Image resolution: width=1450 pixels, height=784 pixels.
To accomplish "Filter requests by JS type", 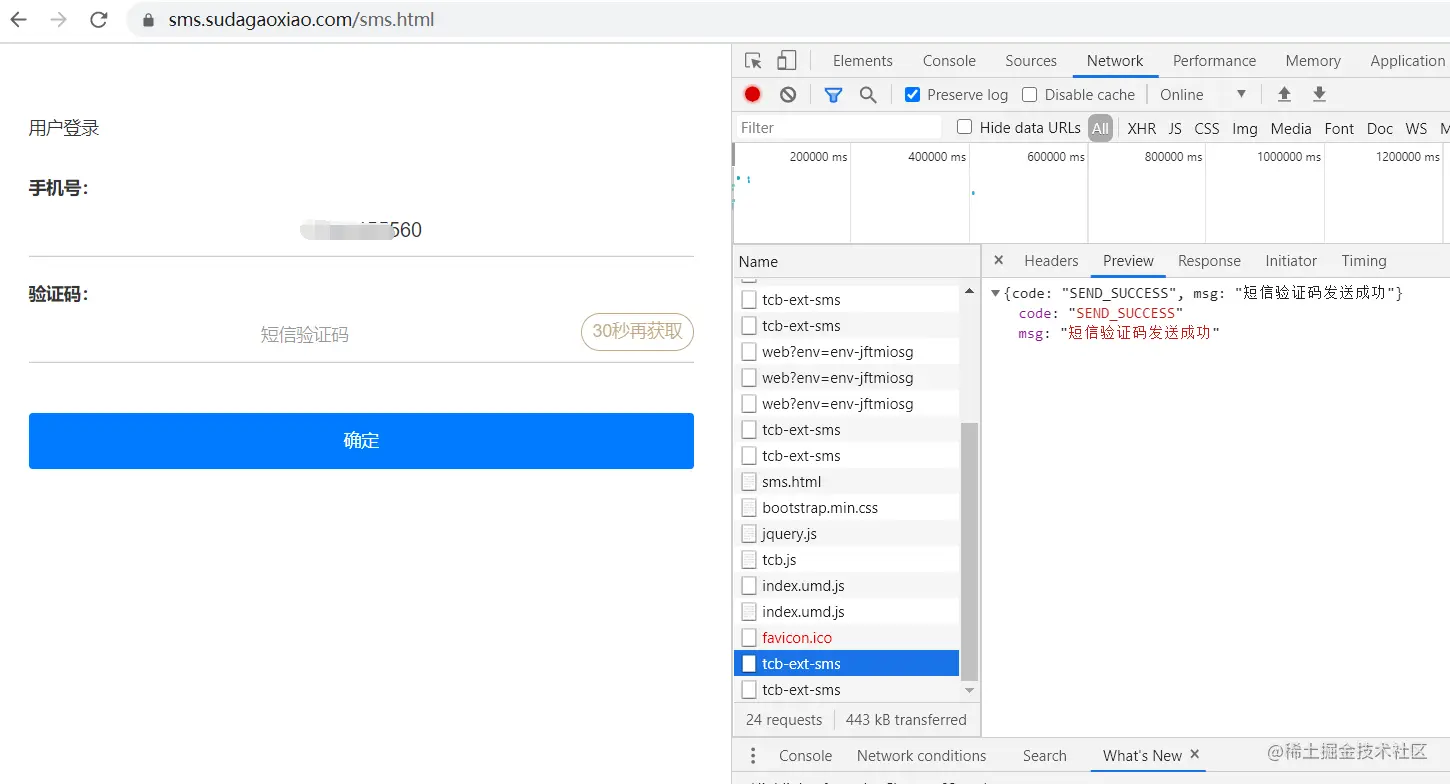I will coord(1175,128).
